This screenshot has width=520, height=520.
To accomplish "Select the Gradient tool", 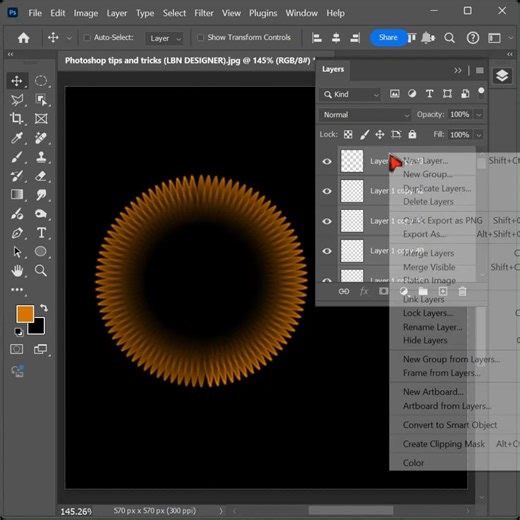I will [x=17, y=194].
